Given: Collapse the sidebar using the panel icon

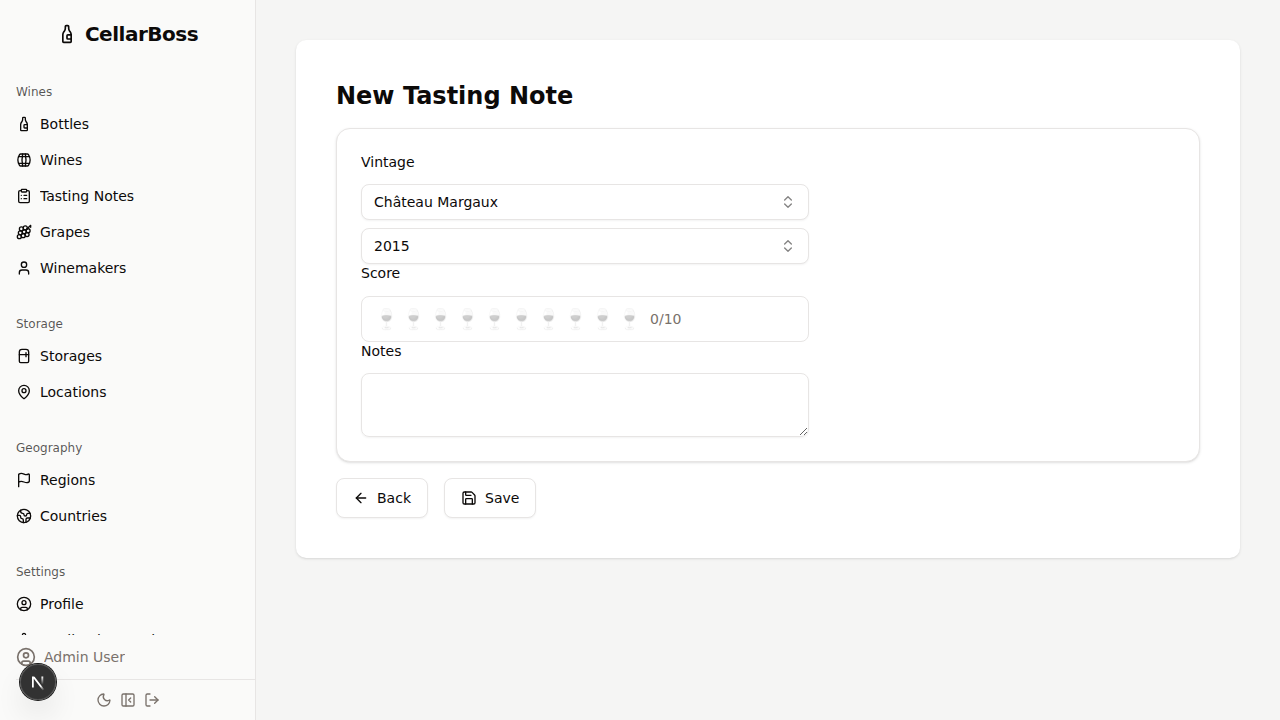Looking at the screenshot, I should click(x=128, y=700).
